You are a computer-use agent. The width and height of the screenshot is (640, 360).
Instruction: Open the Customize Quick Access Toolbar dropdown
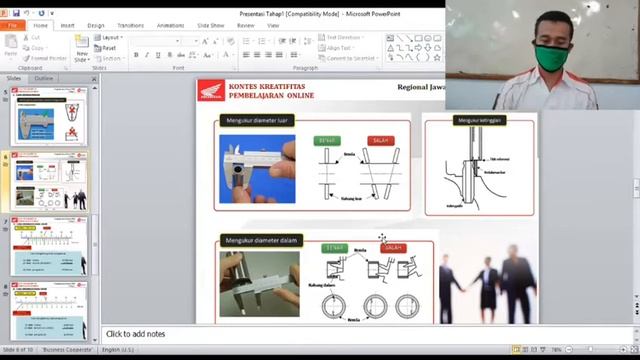tap(52, 13)
